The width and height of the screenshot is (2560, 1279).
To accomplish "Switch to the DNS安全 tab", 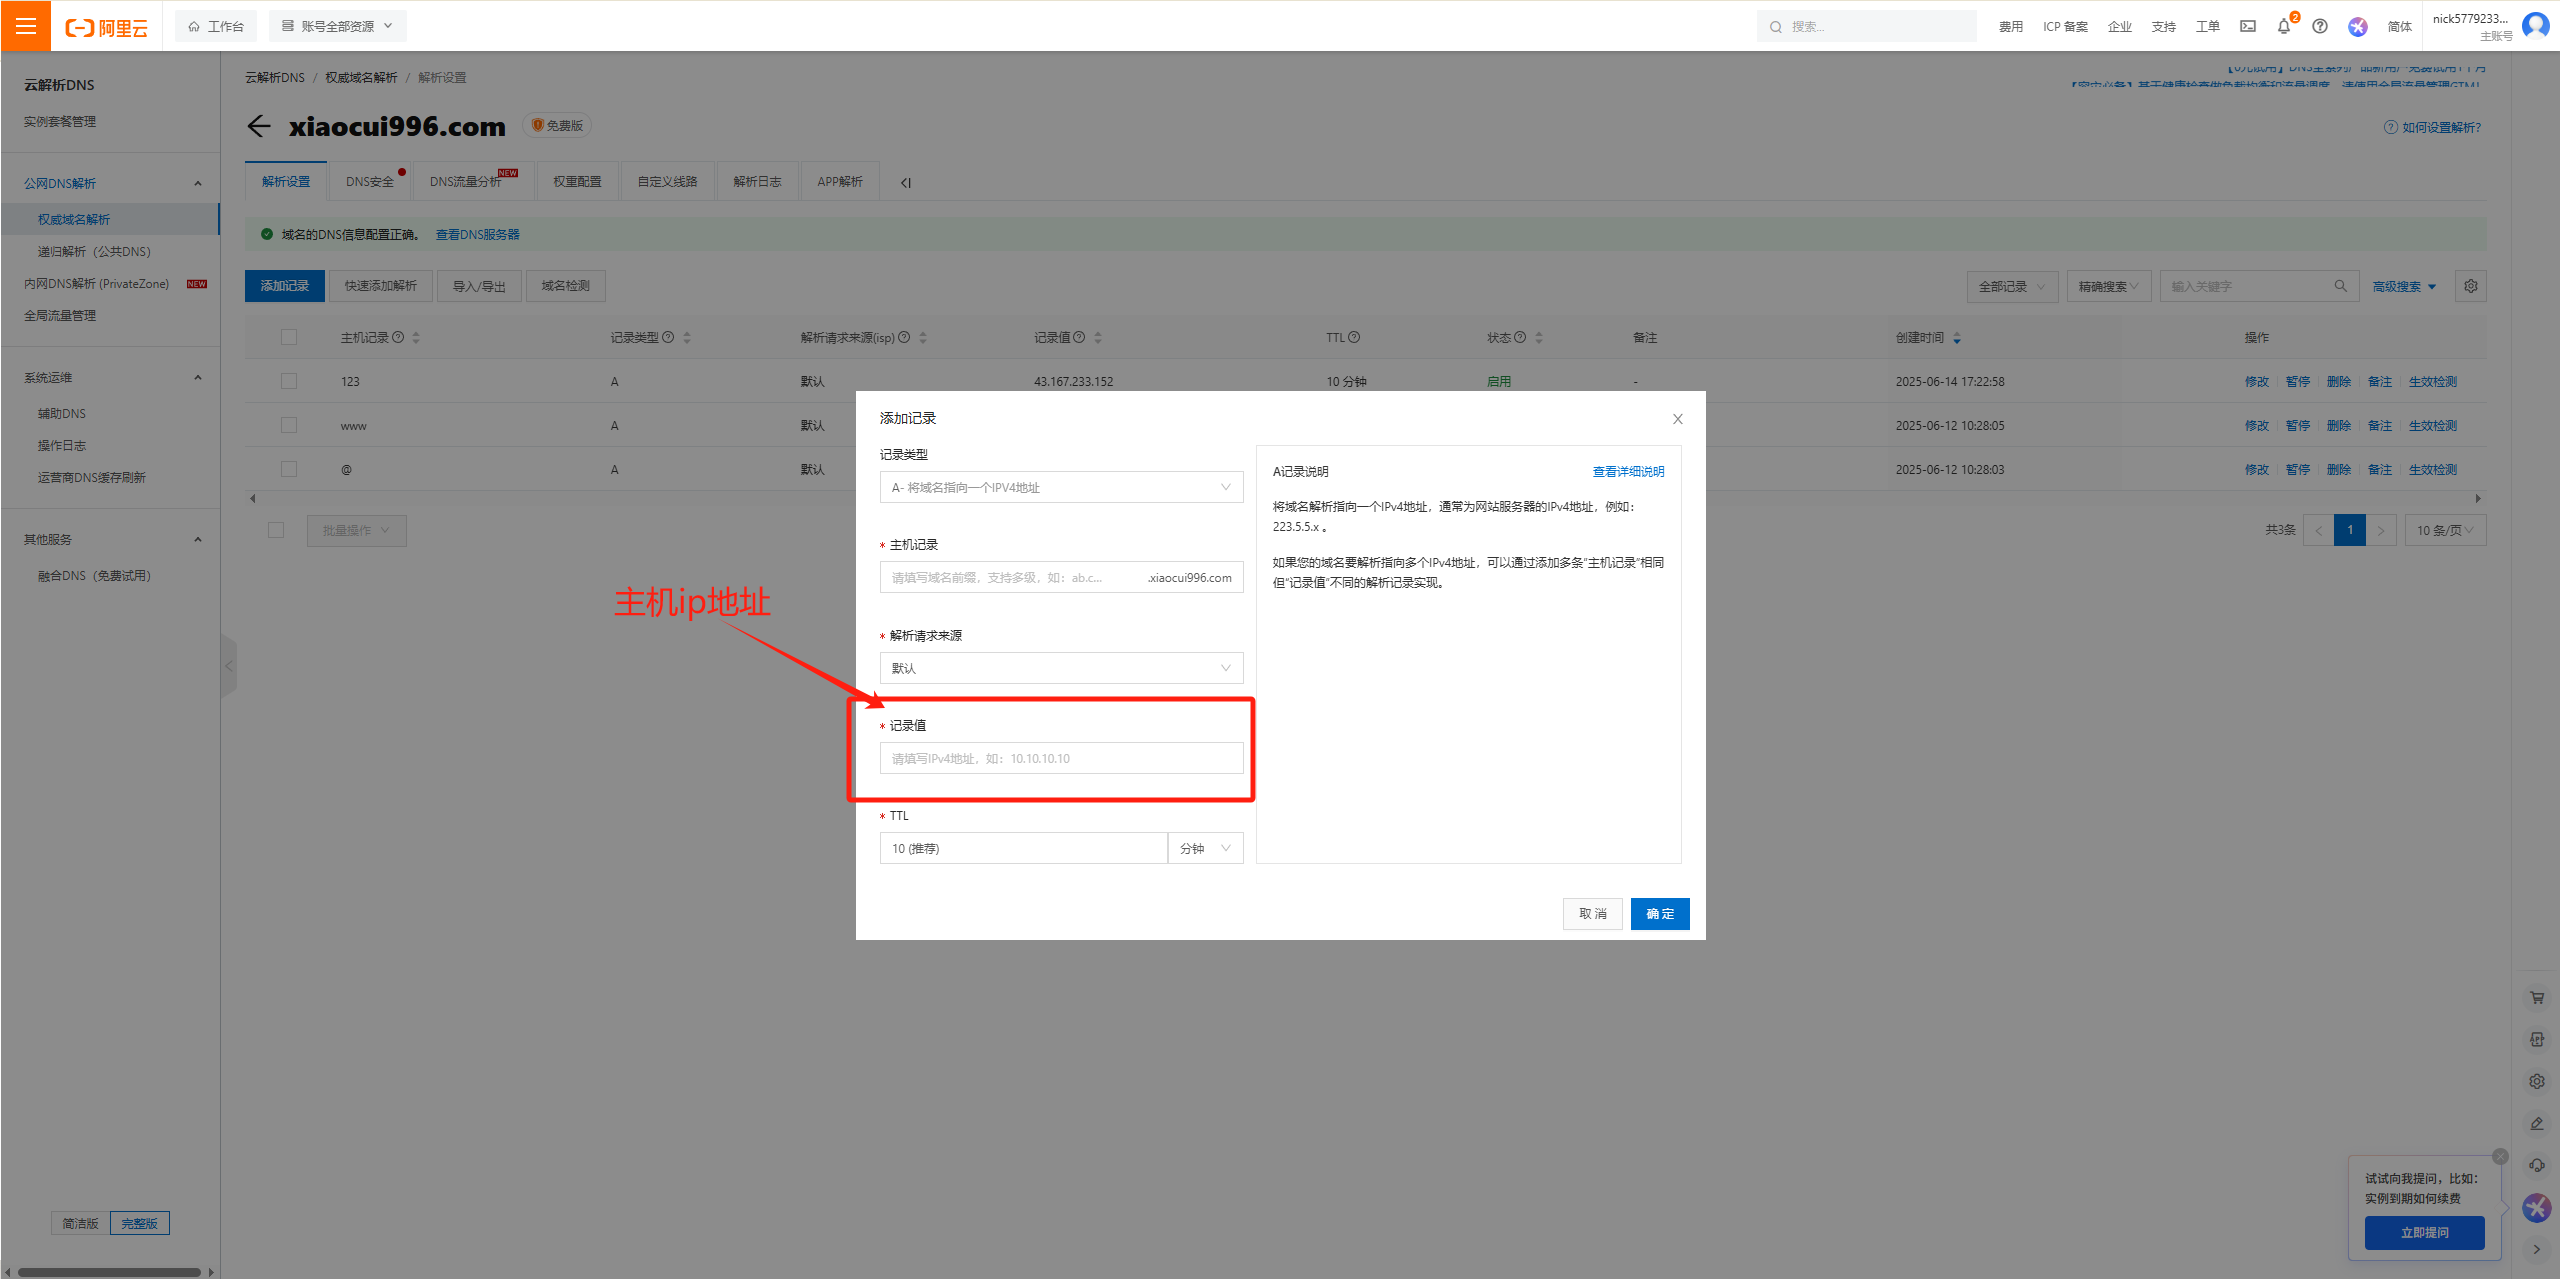I will [369, 181].
